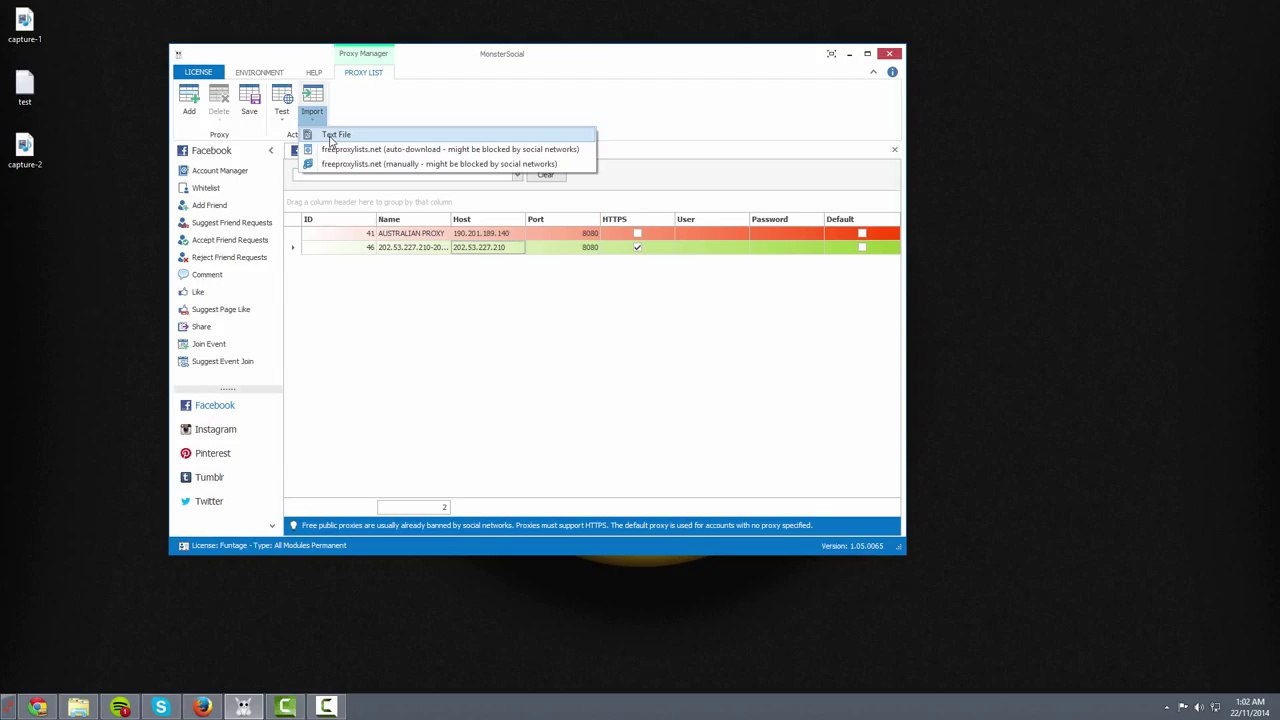This screenshot has width=1280, height=720.
Task: Sort by the Host column header
Action: [x=486, y=219]
